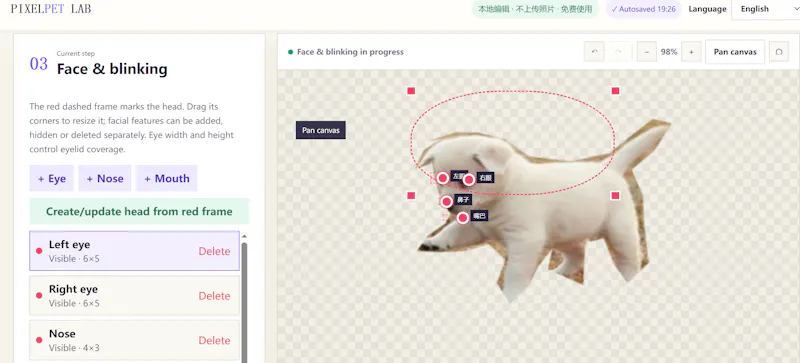The width and height of the screenshot is (800, 363).
Task: Delete the Nose feature
Action: coord(214,340)
